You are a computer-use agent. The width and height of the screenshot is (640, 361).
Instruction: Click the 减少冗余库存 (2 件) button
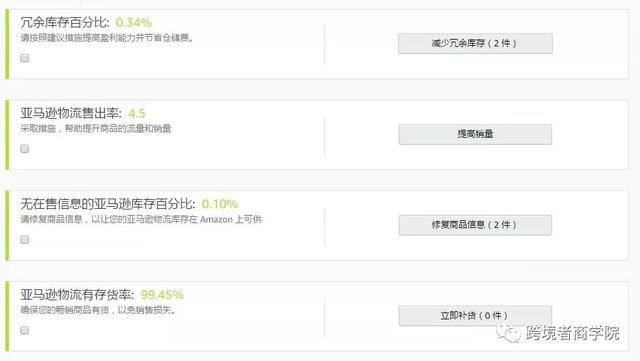pos(476,43)
